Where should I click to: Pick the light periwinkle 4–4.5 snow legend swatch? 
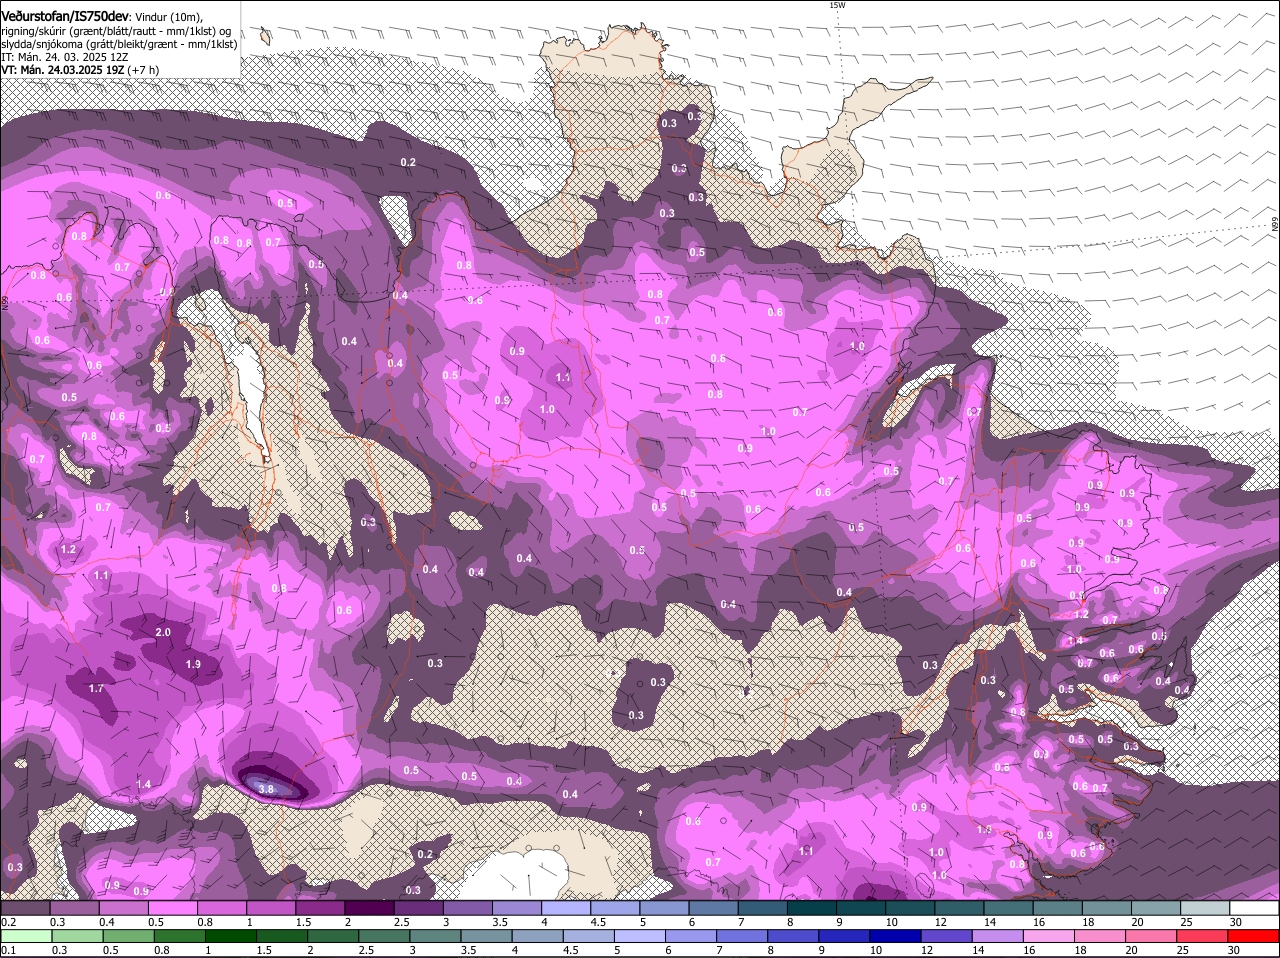pos(566,908)
